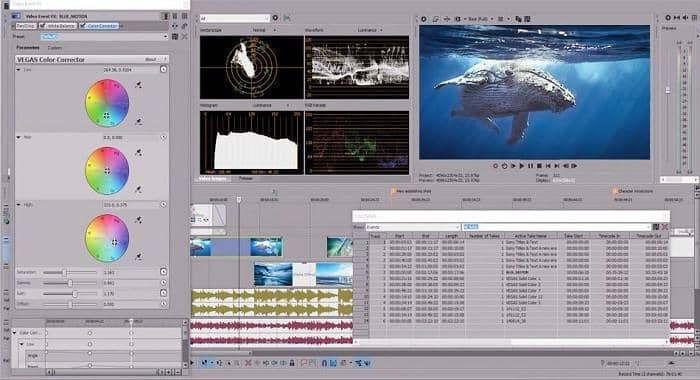
Task: Open video scopes settings gear
Action: click(275, 18)
